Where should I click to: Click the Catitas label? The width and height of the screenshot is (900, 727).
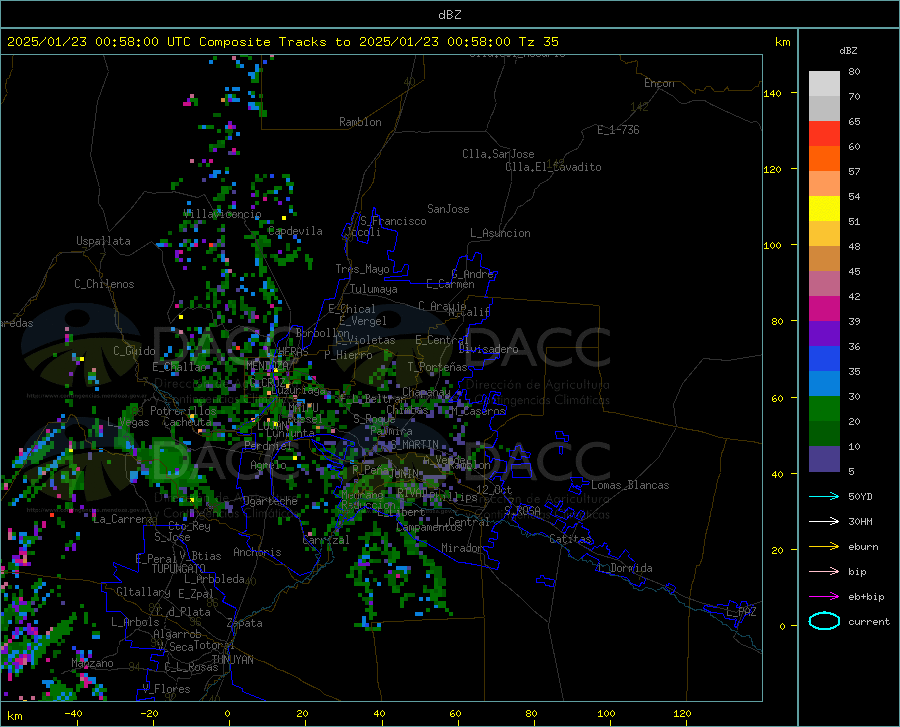pyautogui.click(x=571, y=539)
